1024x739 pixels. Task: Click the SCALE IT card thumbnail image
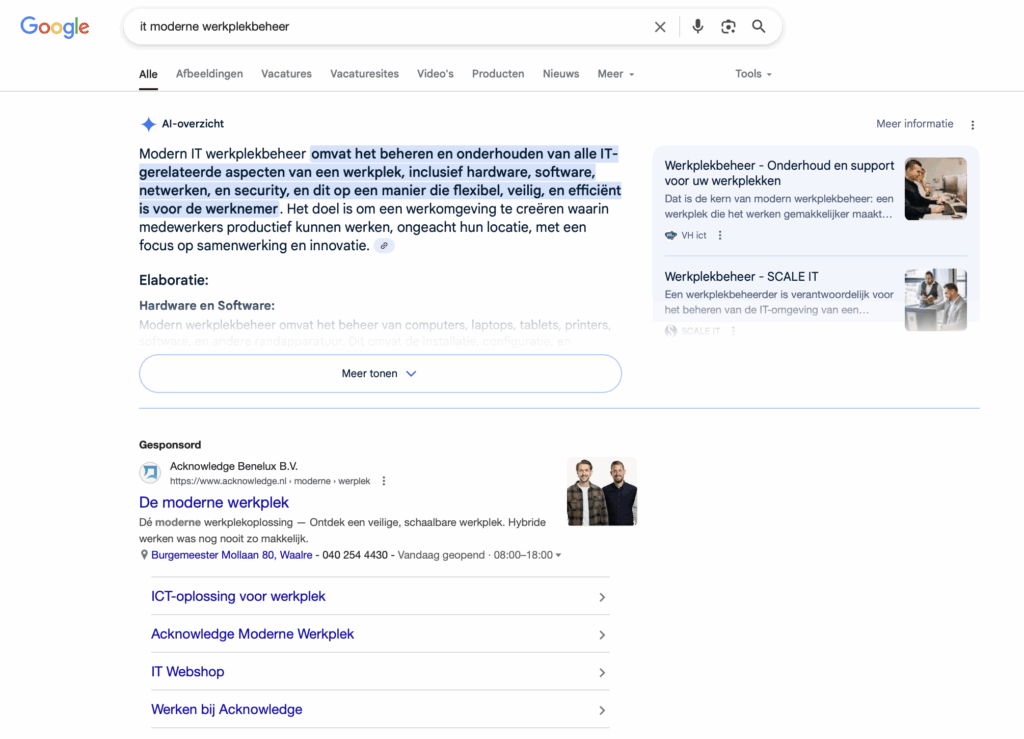[935, 300]
